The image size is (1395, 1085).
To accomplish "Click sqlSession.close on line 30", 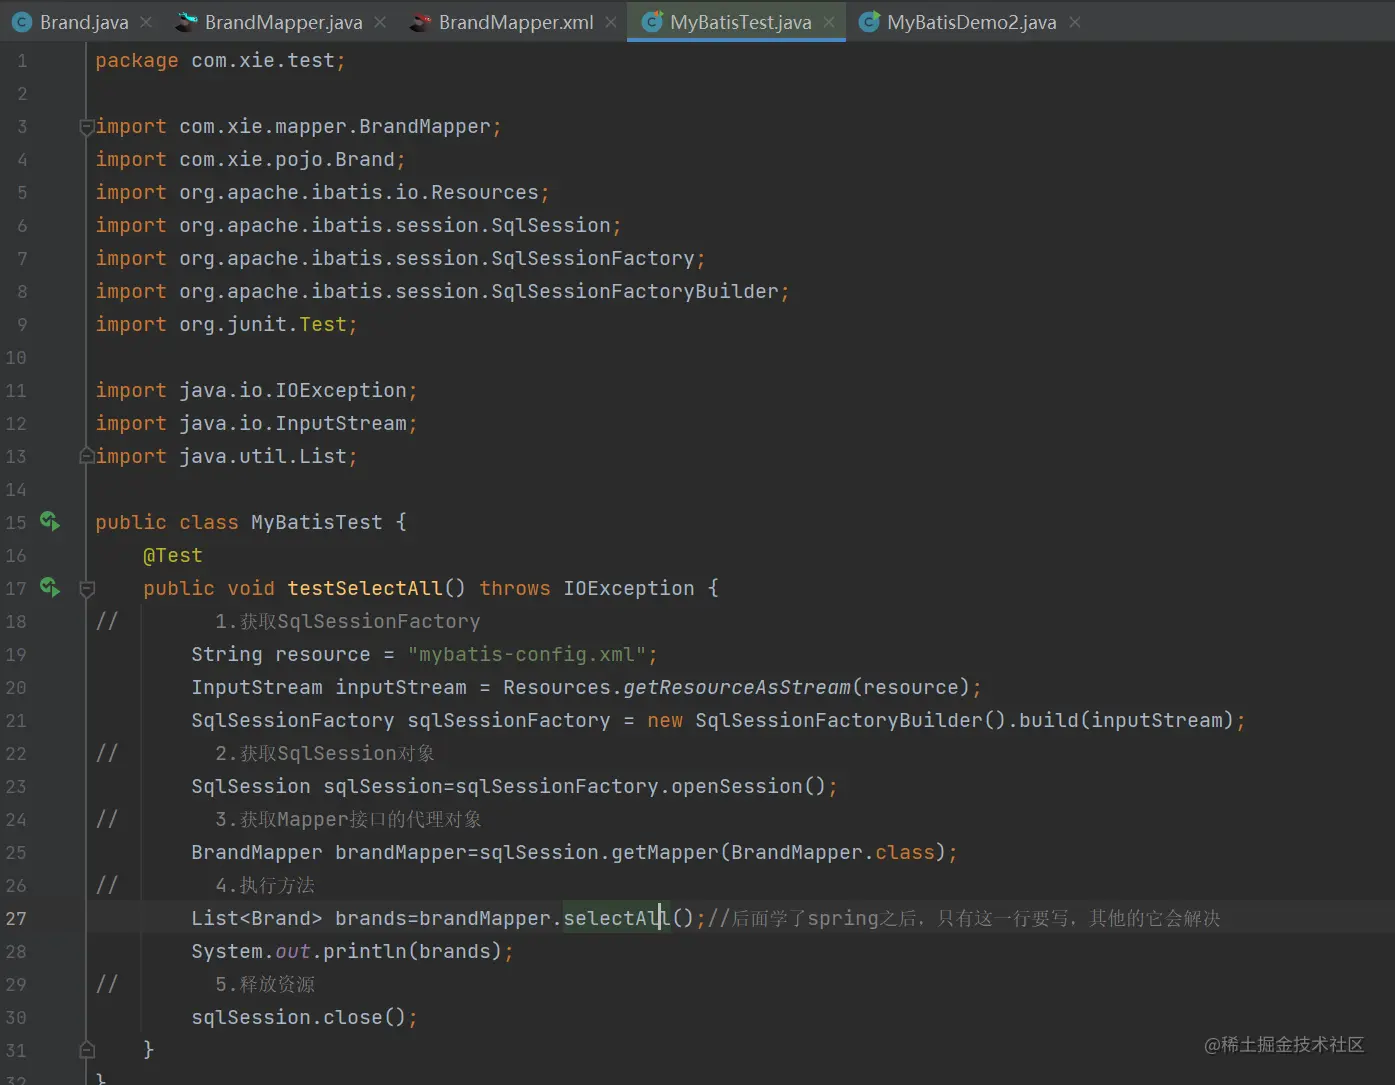I will [298, 1017].
